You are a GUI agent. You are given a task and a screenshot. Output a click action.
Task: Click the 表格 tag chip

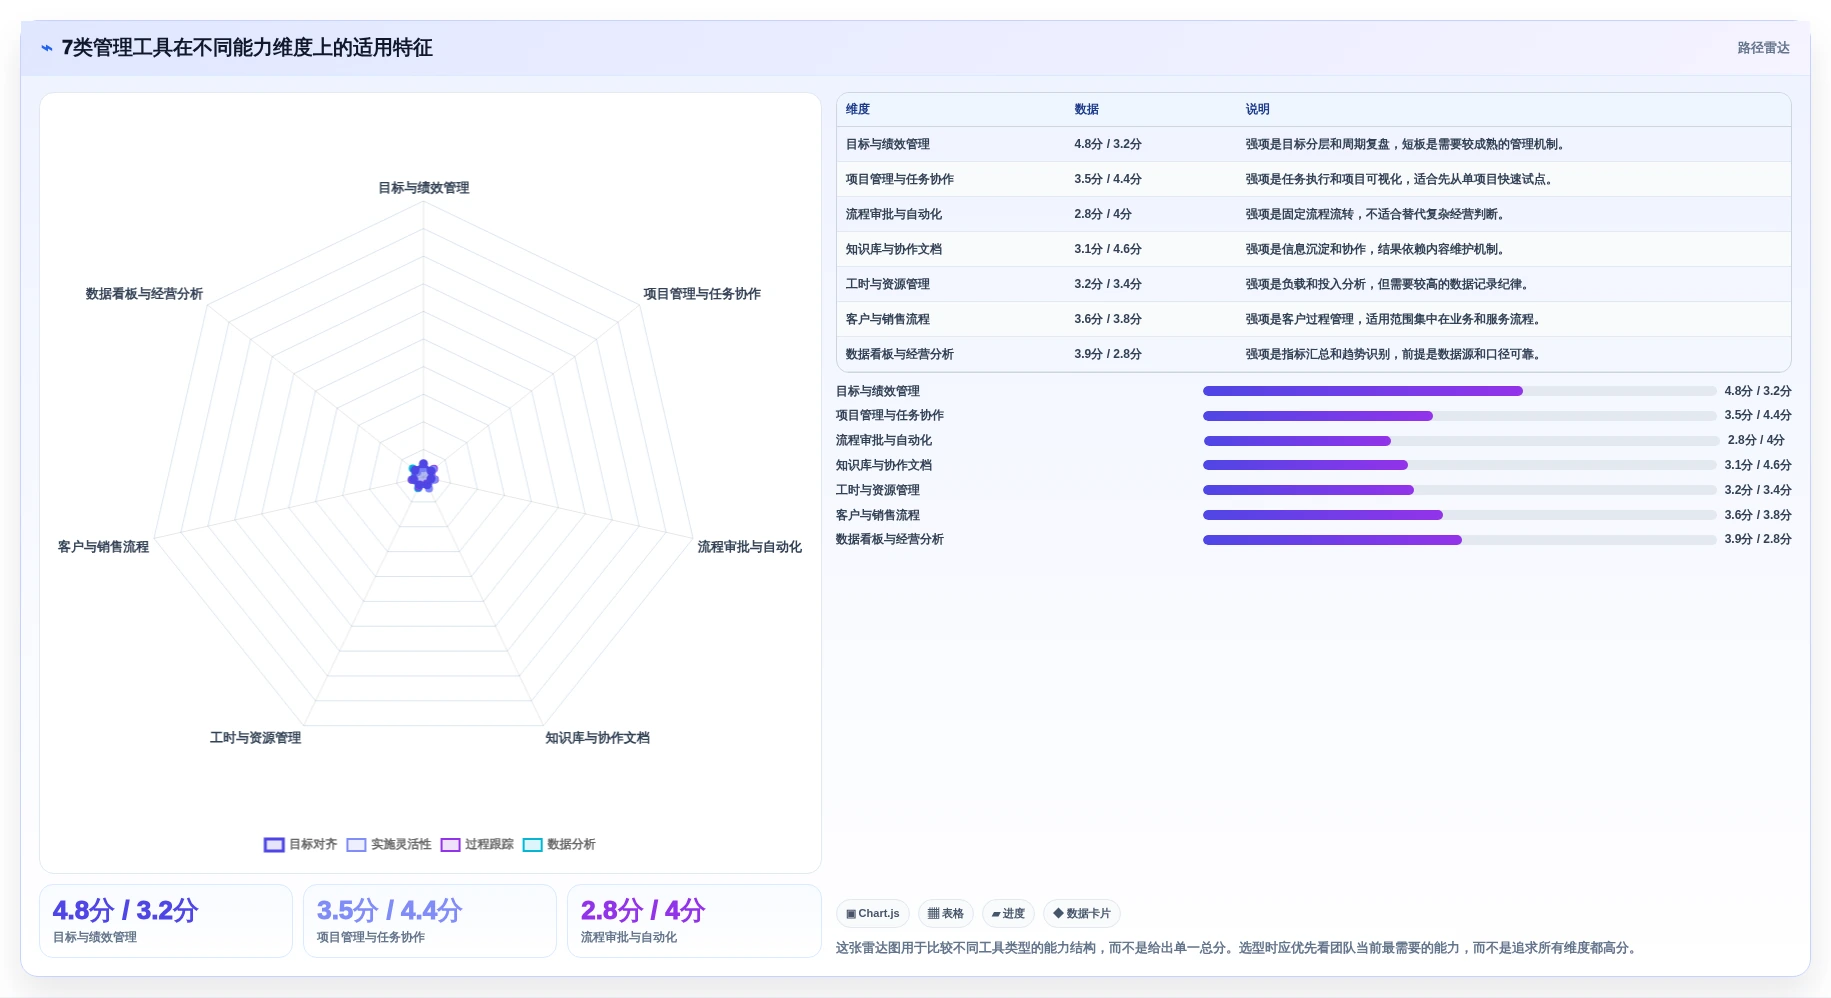click(x=946, y=914)
